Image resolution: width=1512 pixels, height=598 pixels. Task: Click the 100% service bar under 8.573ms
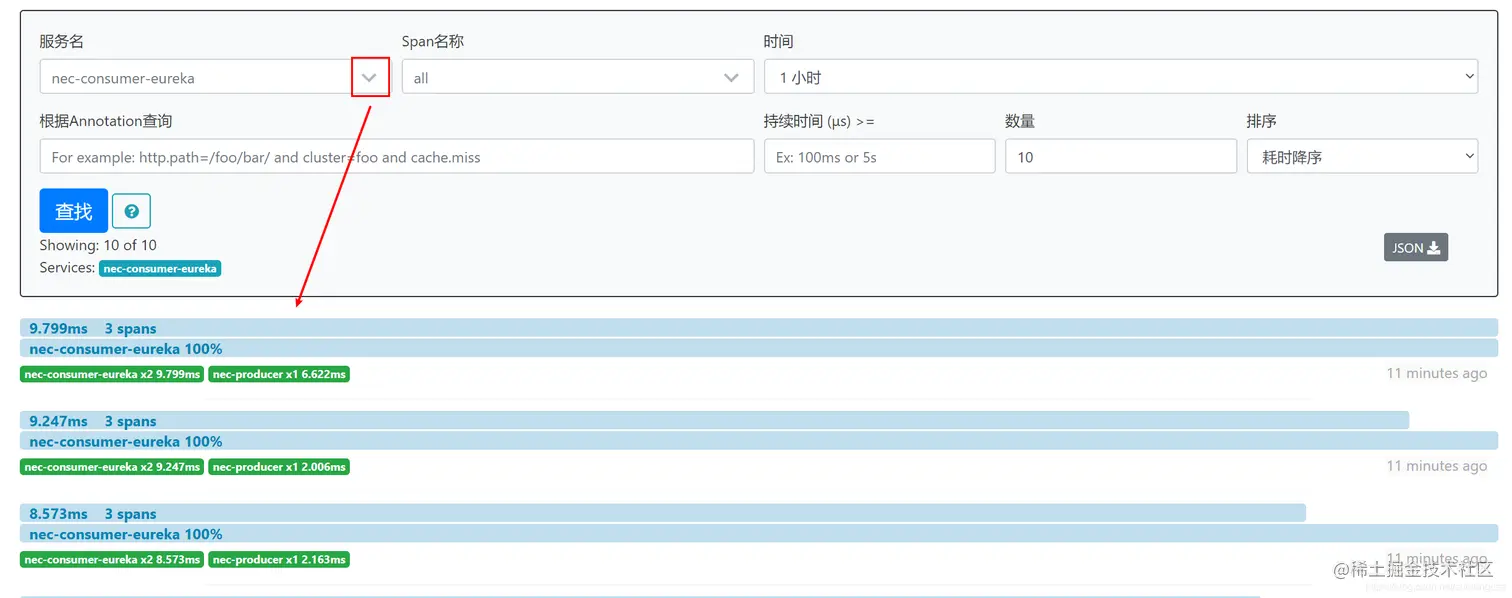pos(759,533)
